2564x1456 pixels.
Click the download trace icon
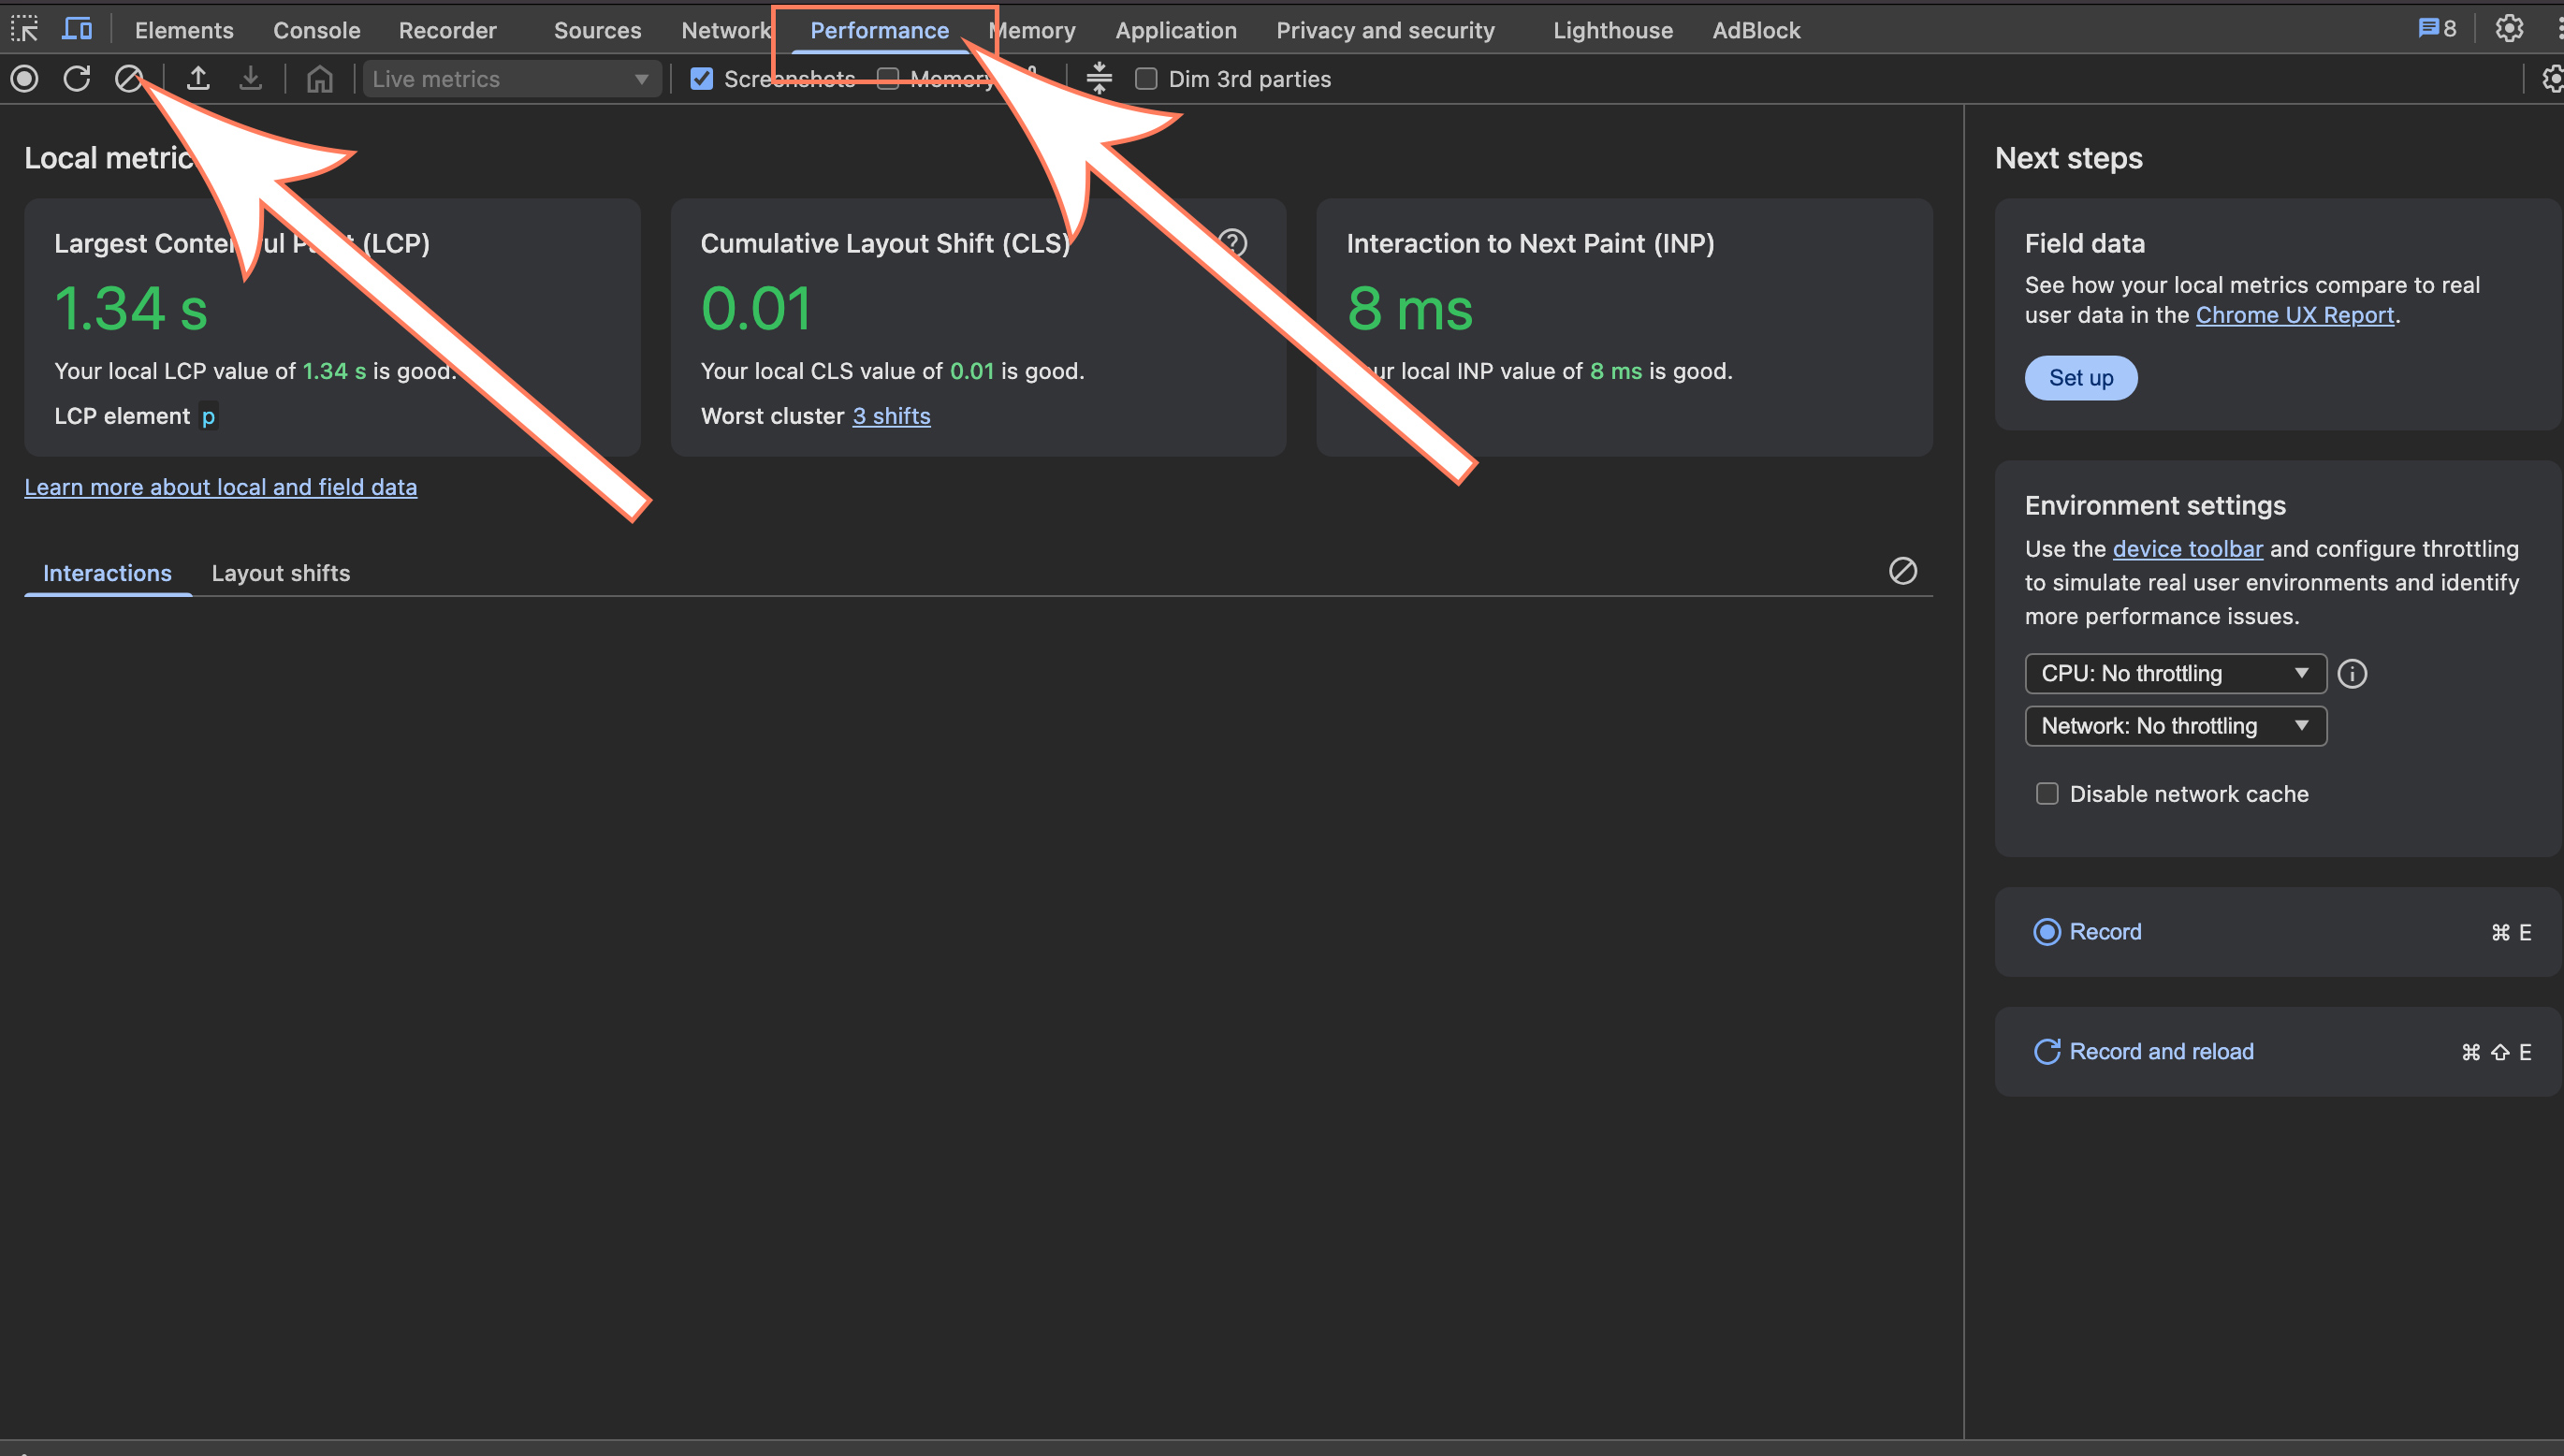(250, 78)
